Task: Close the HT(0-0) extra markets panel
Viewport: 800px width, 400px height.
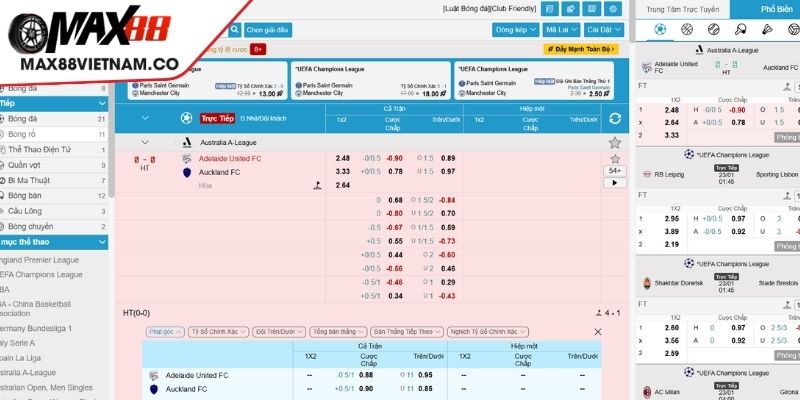Action: tap(597, 332)
